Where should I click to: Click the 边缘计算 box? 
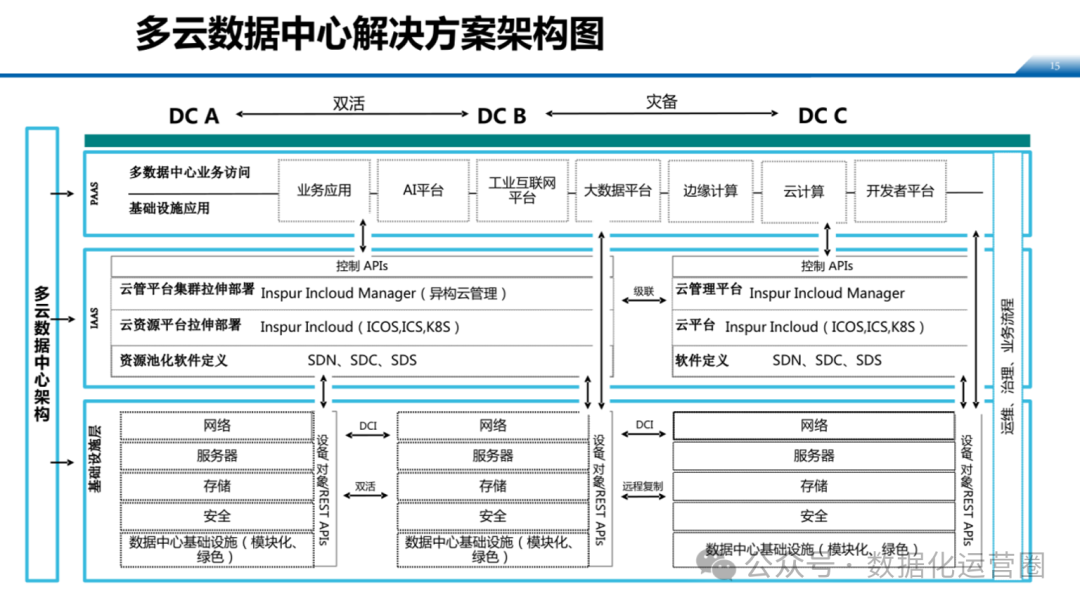[710, 191]
